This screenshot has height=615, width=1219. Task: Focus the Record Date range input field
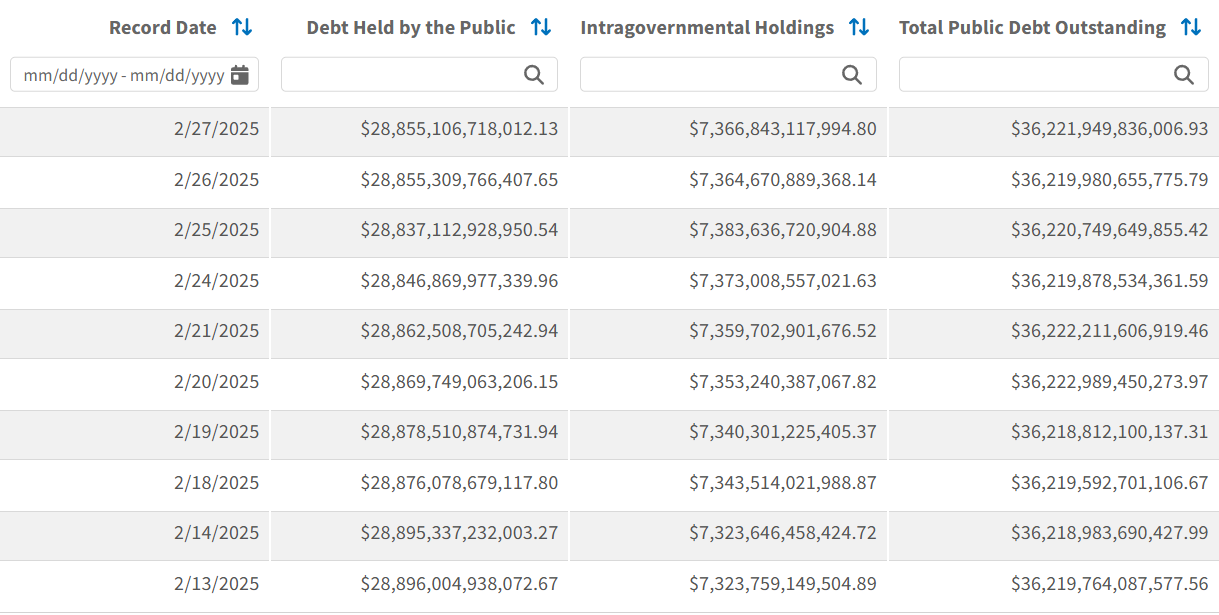[122, 75]
